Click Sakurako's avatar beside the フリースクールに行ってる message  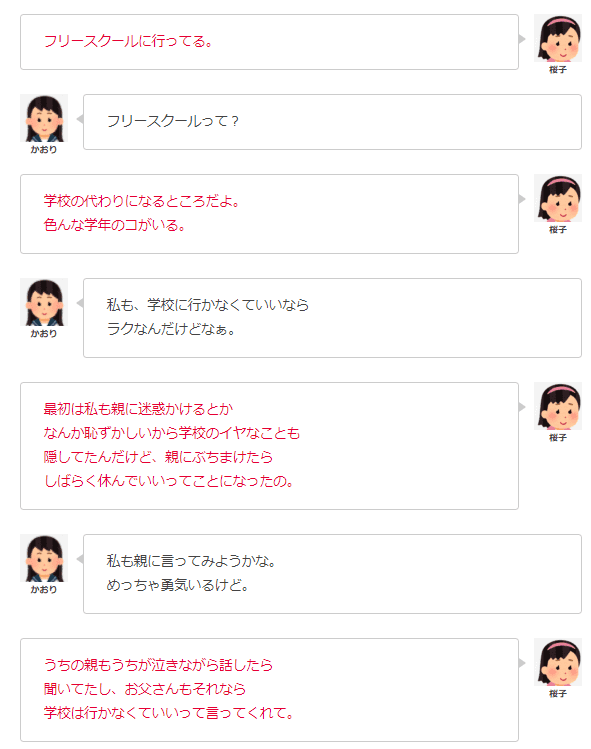(558, 38)
